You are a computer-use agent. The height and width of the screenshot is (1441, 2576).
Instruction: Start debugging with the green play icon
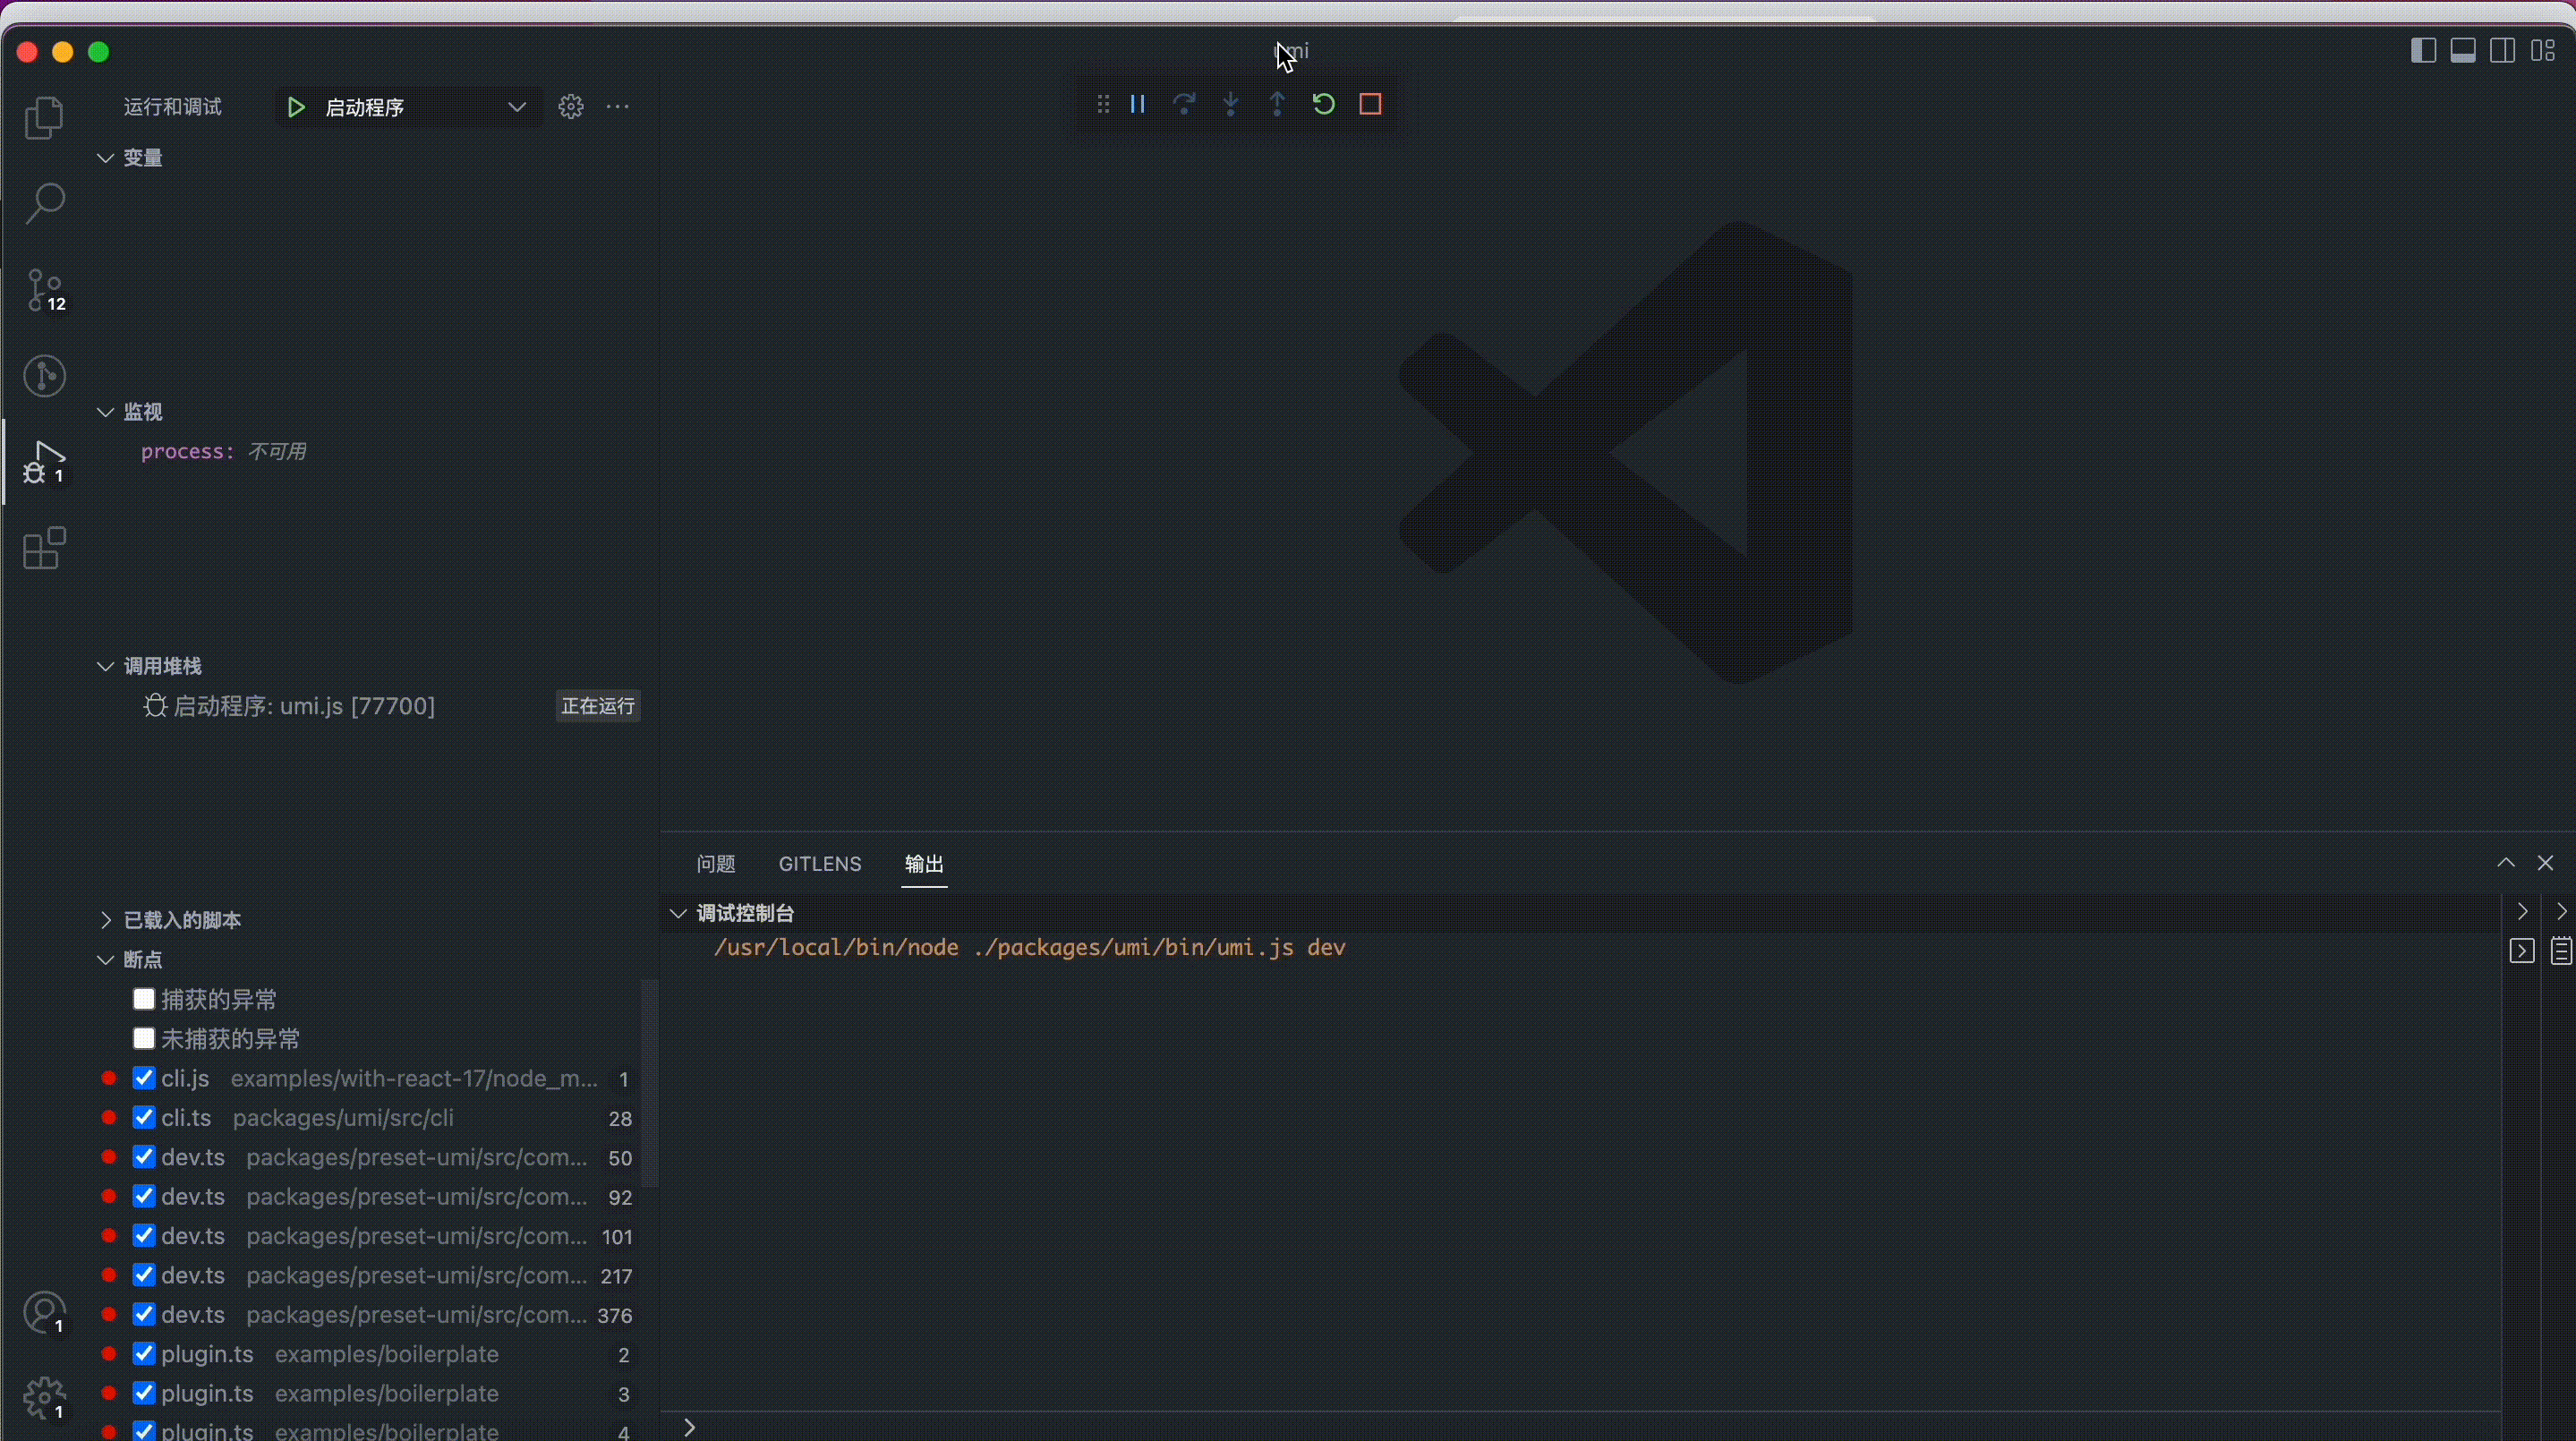(296, 107)
